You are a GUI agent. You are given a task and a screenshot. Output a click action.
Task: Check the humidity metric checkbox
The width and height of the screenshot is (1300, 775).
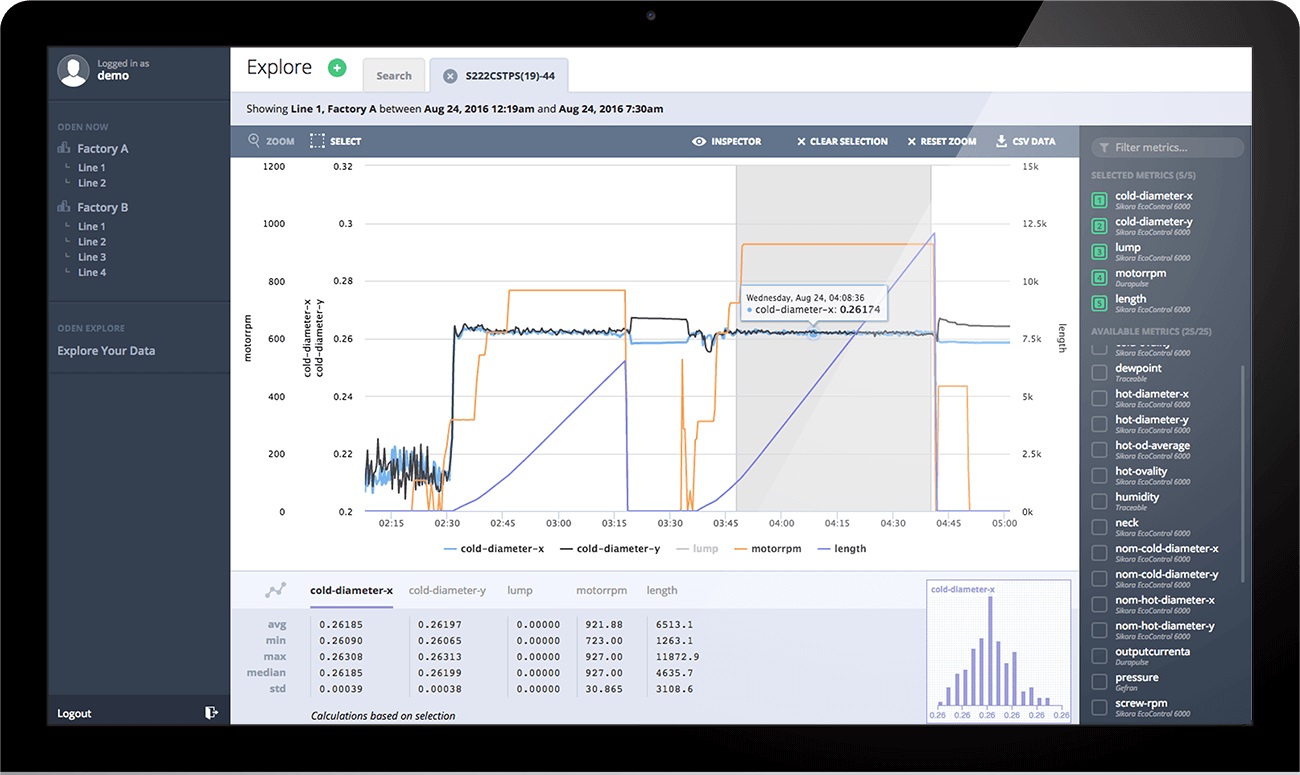(x=1099, y=501)
